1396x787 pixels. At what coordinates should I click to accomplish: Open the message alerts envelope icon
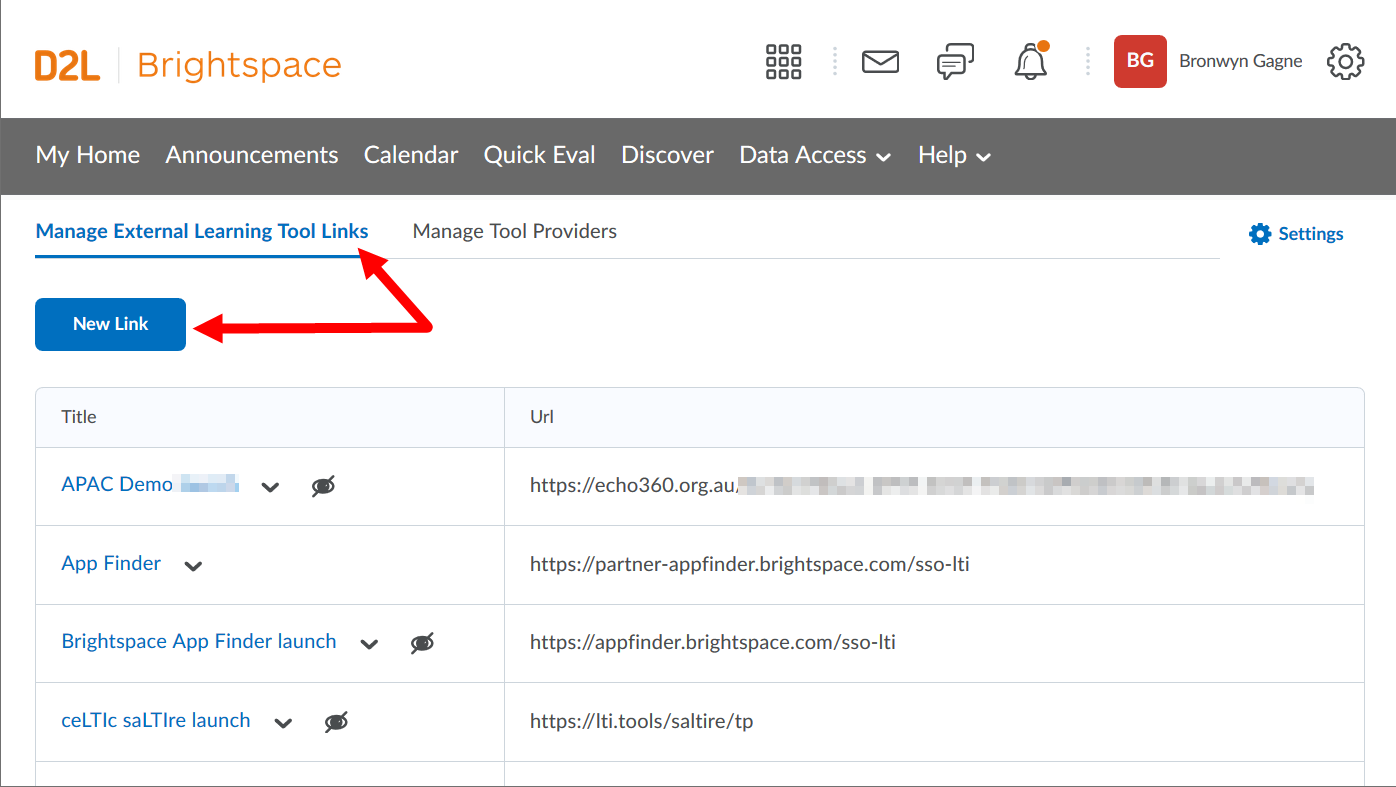tap(880, 62)
